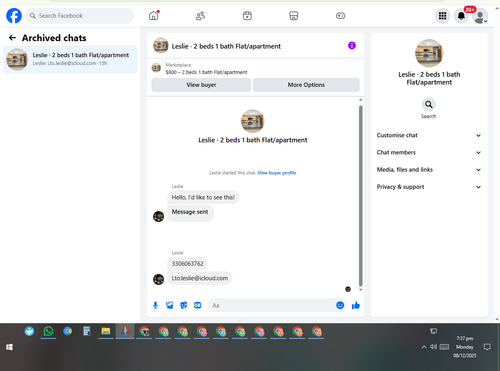The height and width of the screenshot is (371, 500).
Task: Expand the Customise chat section
Action: click(x=429, y=135)
